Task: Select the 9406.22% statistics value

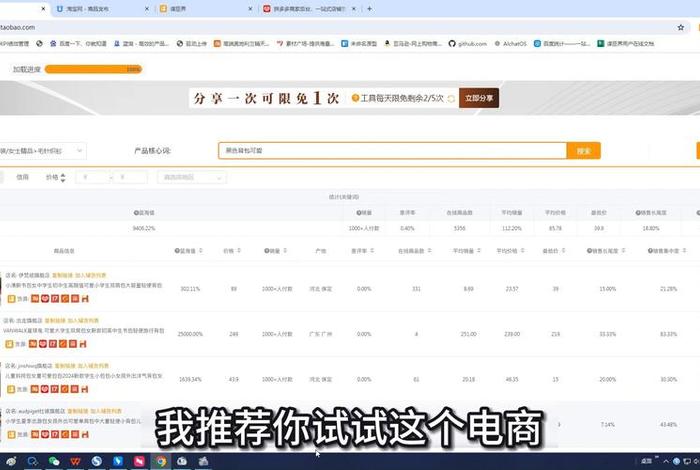Action: 144,228
